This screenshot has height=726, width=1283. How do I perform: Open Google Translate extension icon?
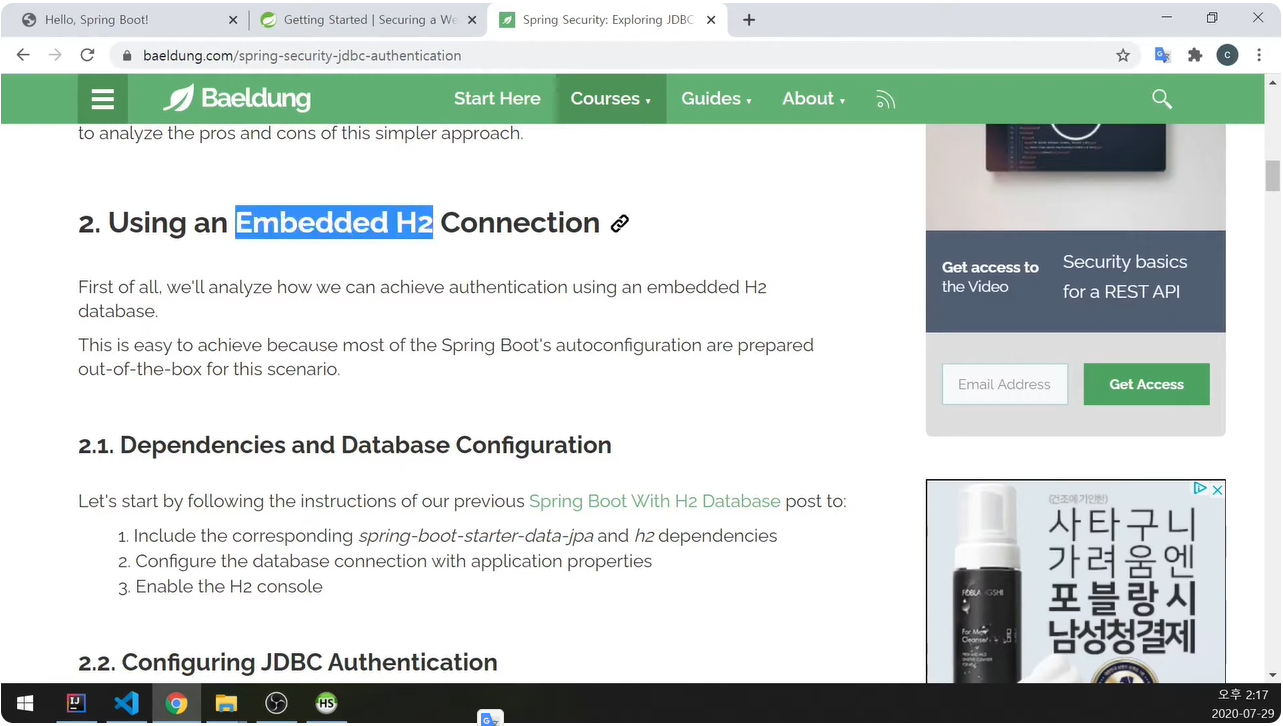1162,55
